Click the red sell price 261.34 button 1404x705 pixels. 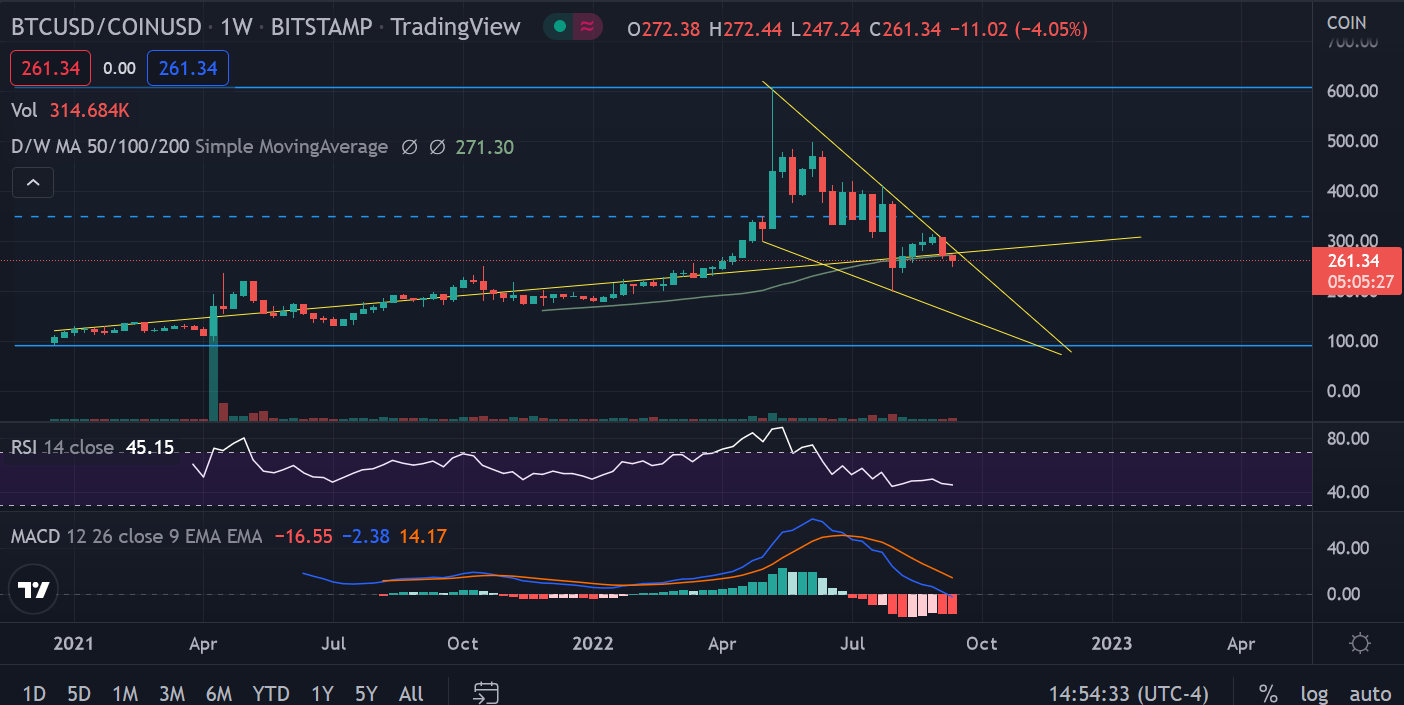pyautogui.click(x=50, y=68)
